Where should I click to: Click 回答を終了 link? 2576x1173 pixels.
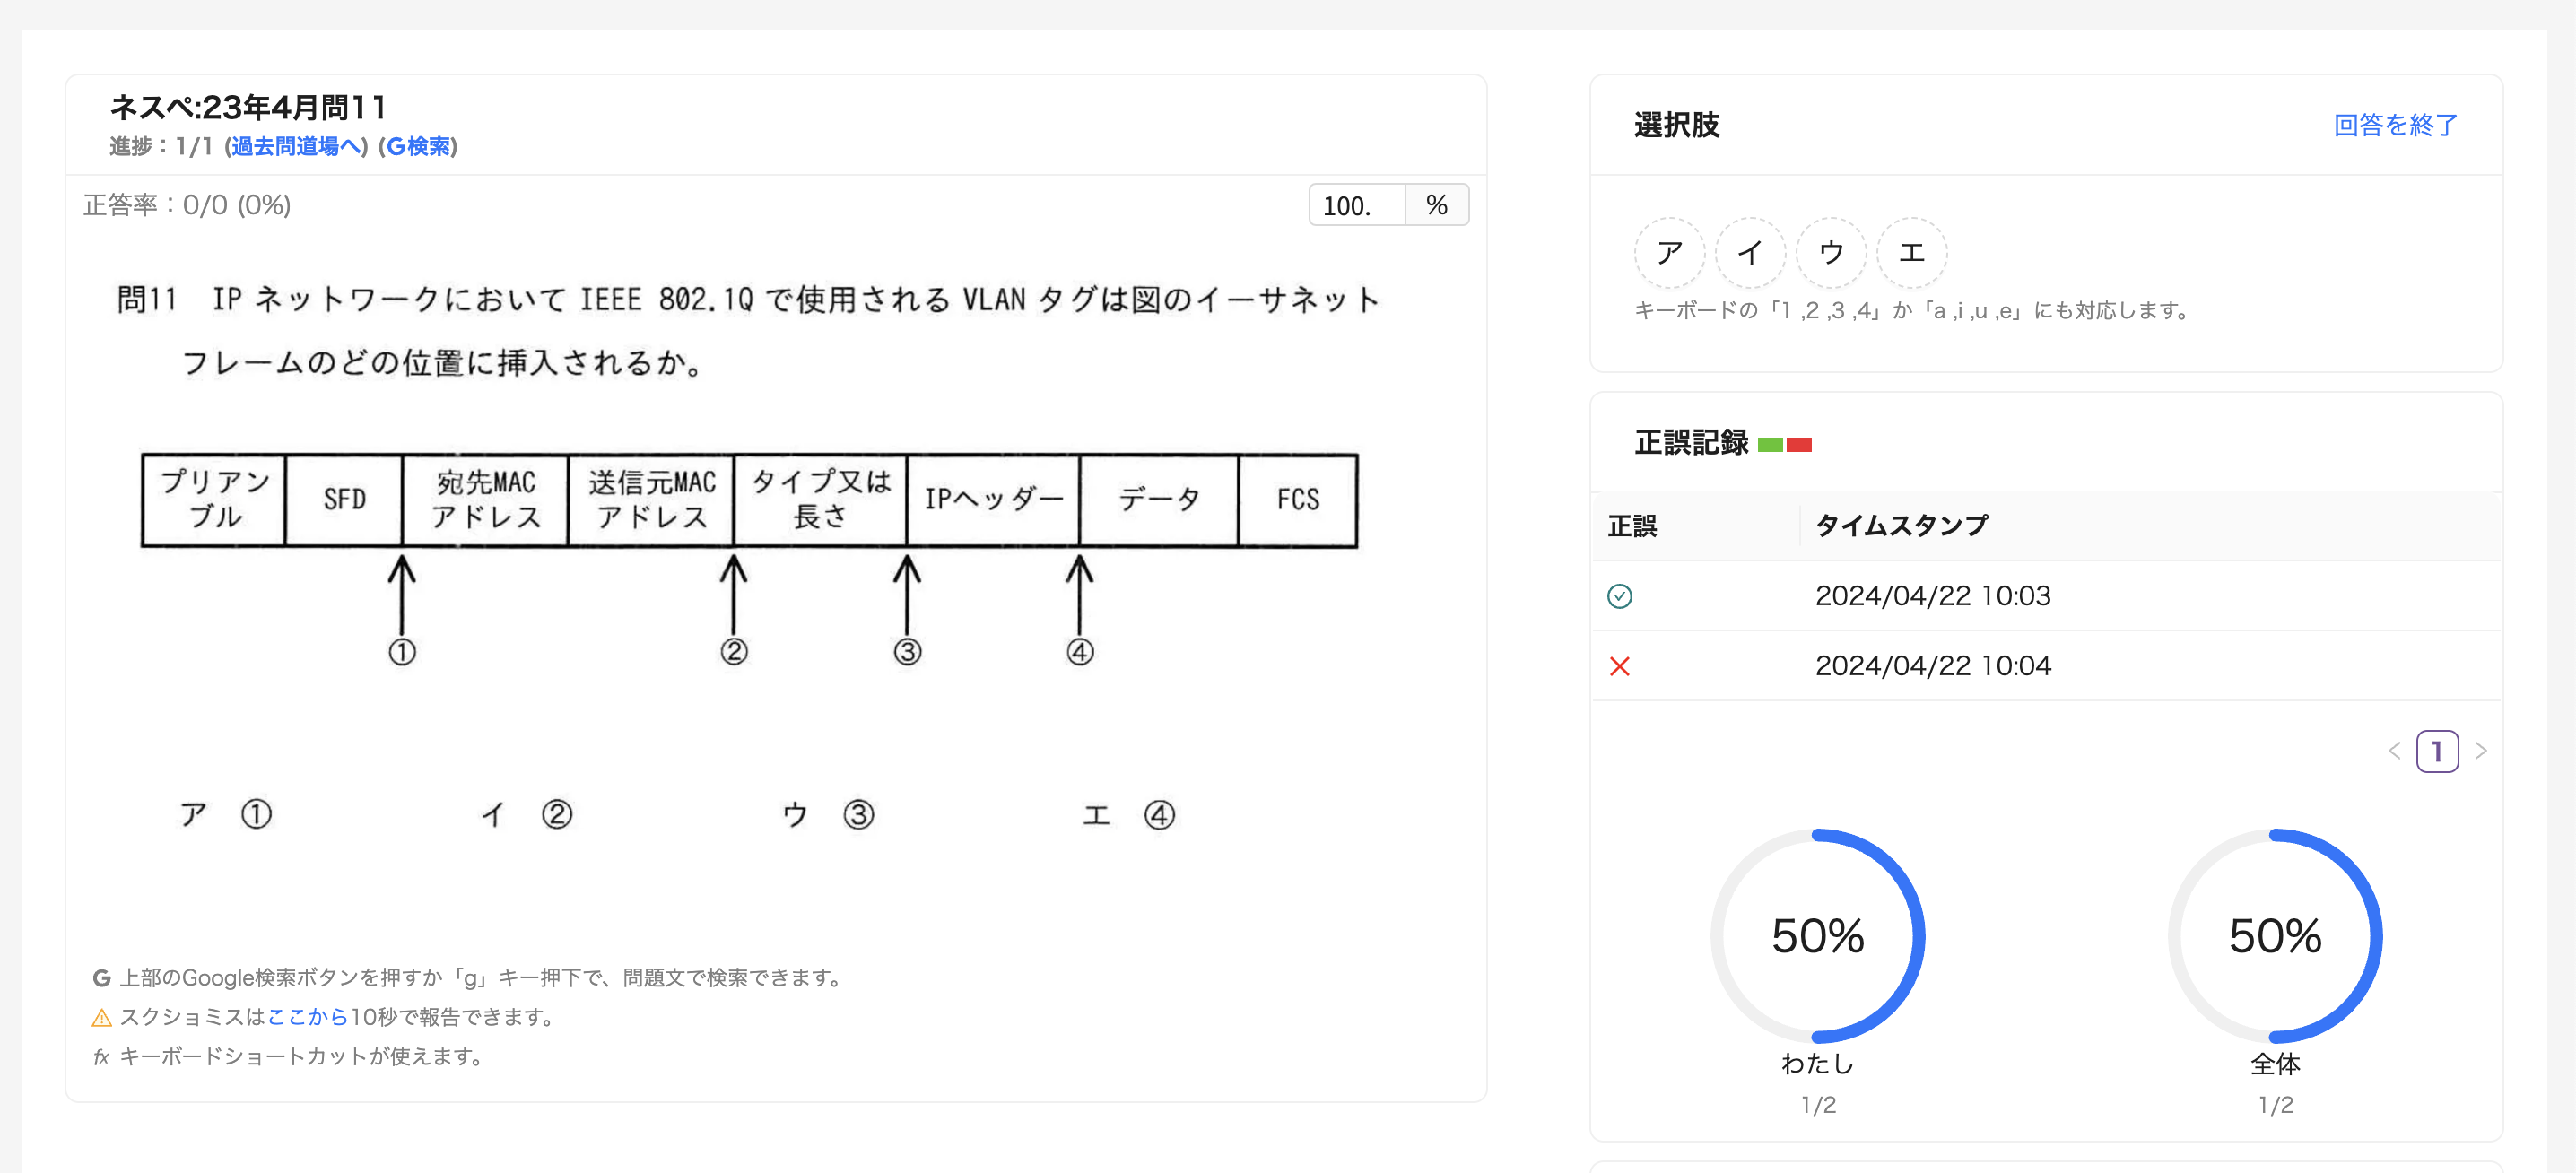(2395, 125)
